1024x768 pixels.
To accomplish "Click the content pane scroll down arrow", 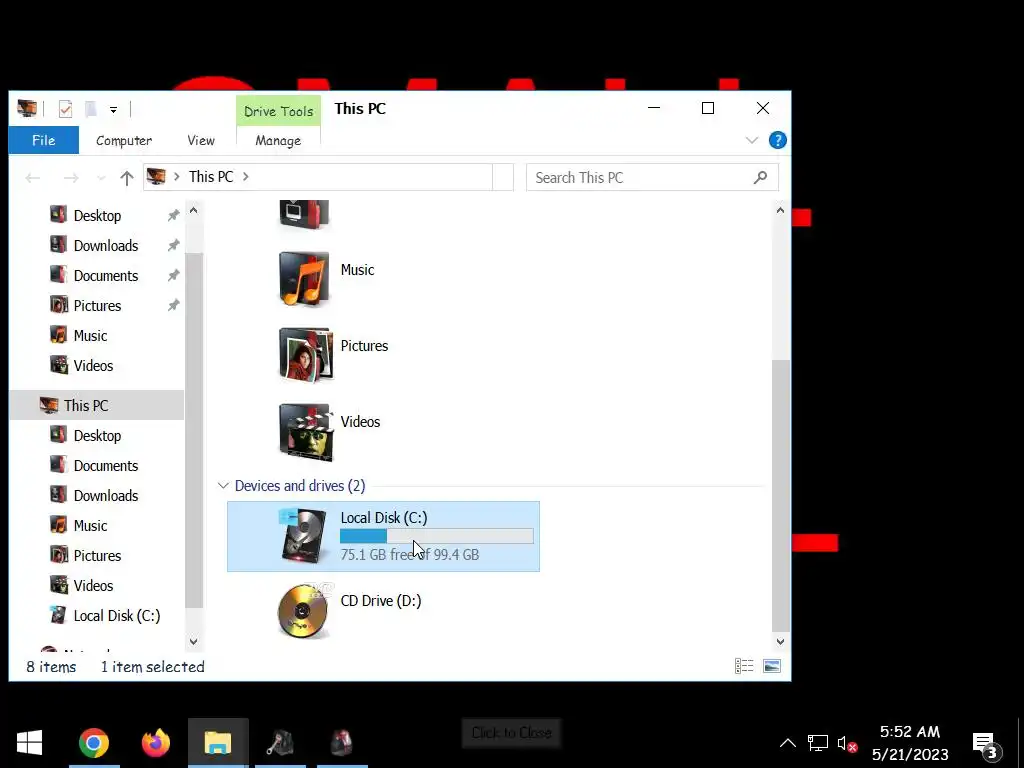I will (780, 641).
